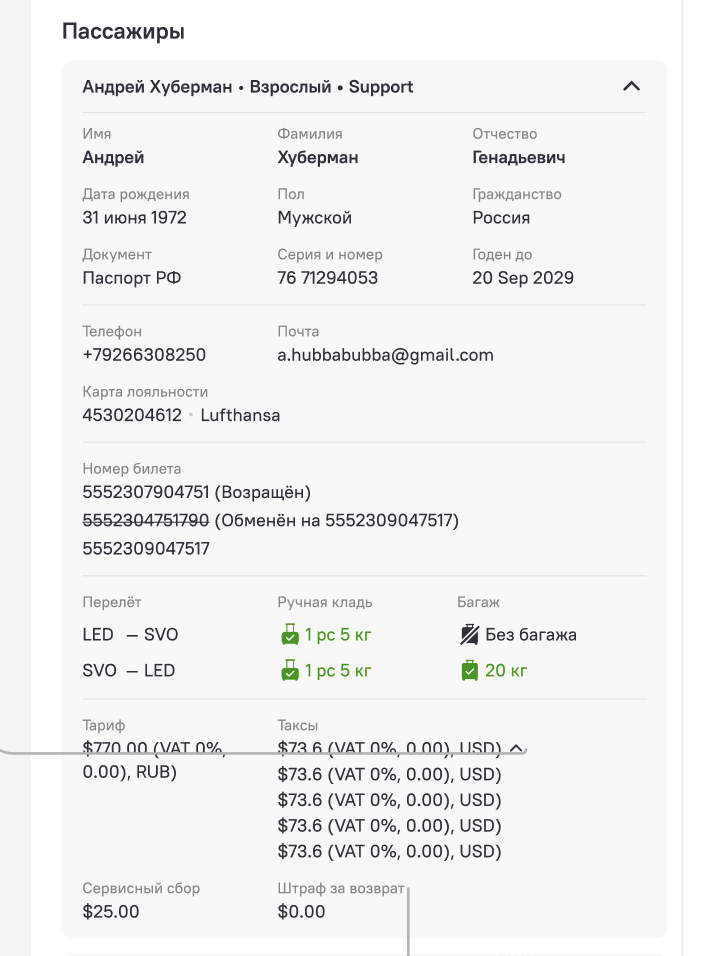The width and height of the screenshot is (728, 956).
Task: Click the 1 pc 5 кг text for SVO – LED
Action: (338, 671)
